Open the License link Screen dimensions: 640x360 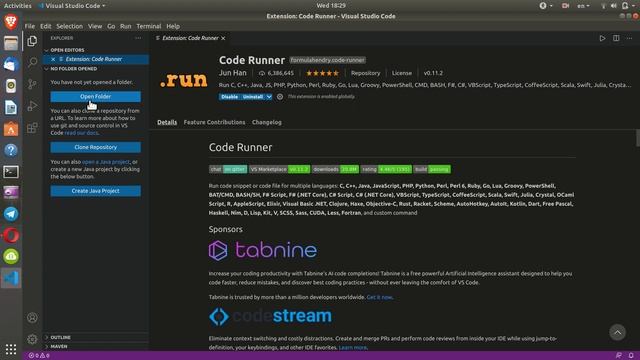[402, 73]
